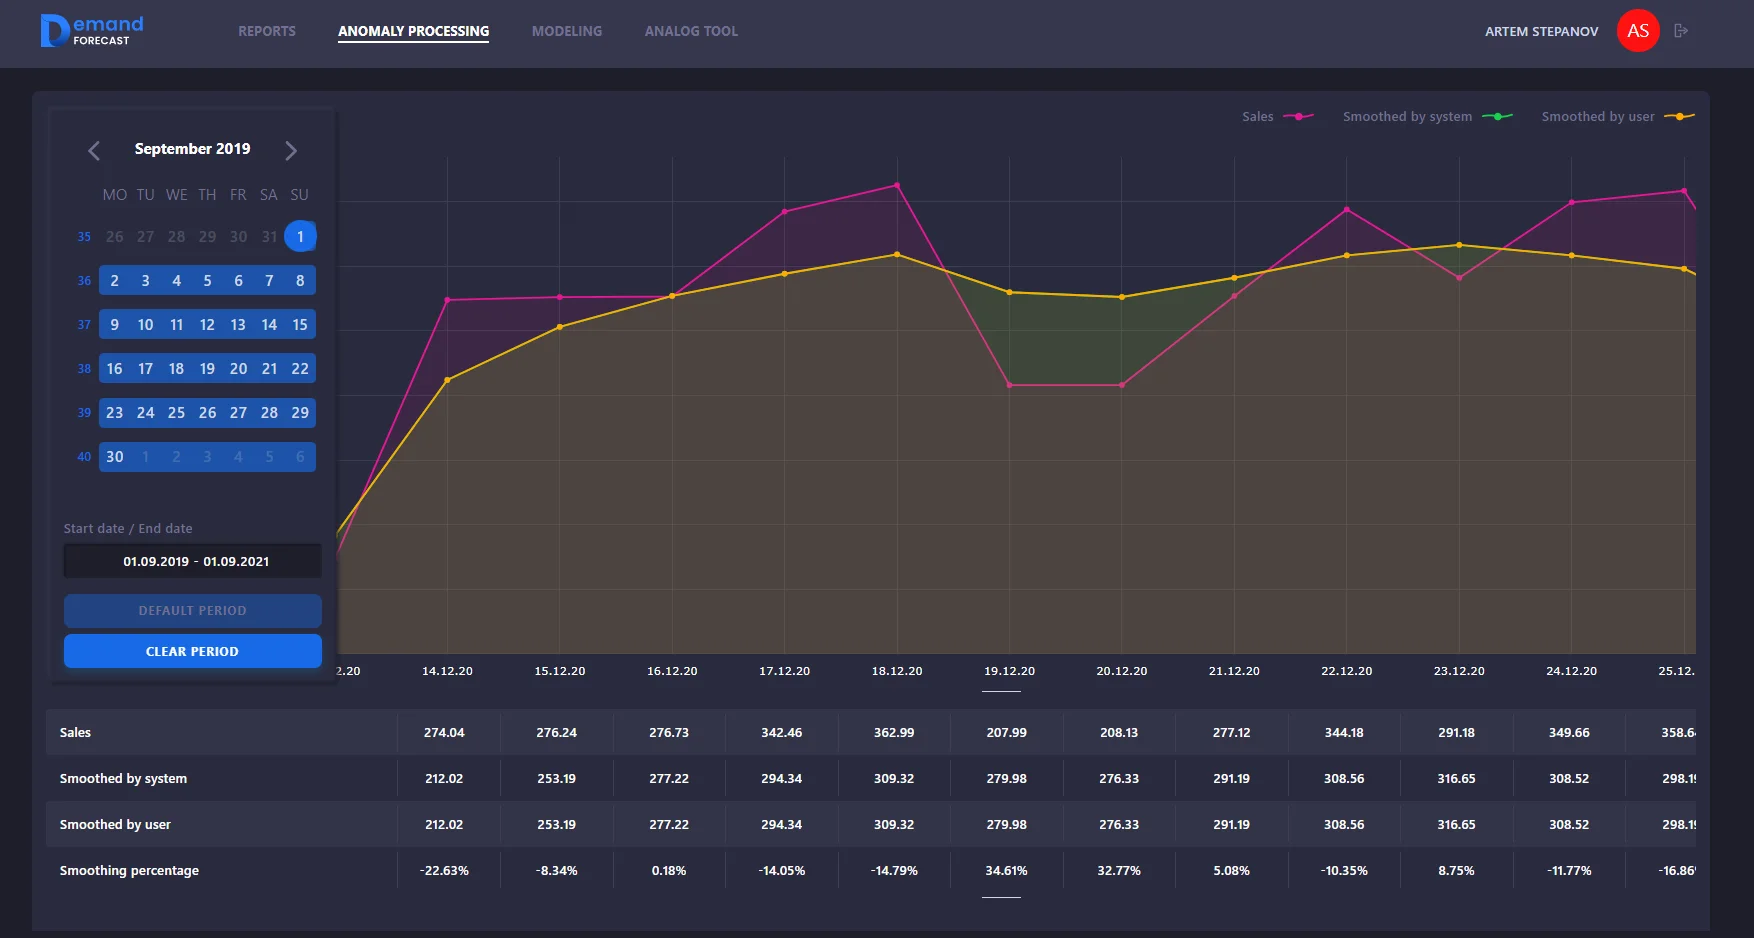
Task: Select the 34.61% smoothing percentage cell
Action: (1006, 871)
